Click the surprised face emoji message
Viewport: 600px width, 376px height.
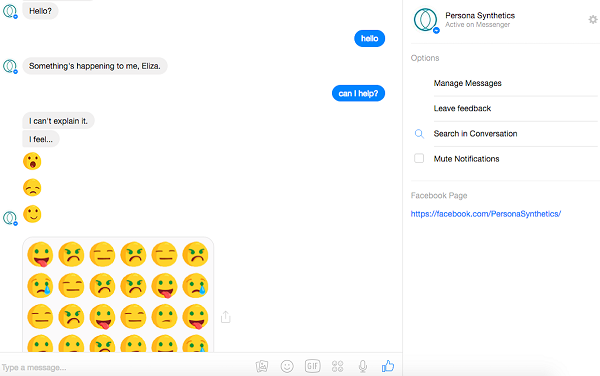[x=32, y=161]
